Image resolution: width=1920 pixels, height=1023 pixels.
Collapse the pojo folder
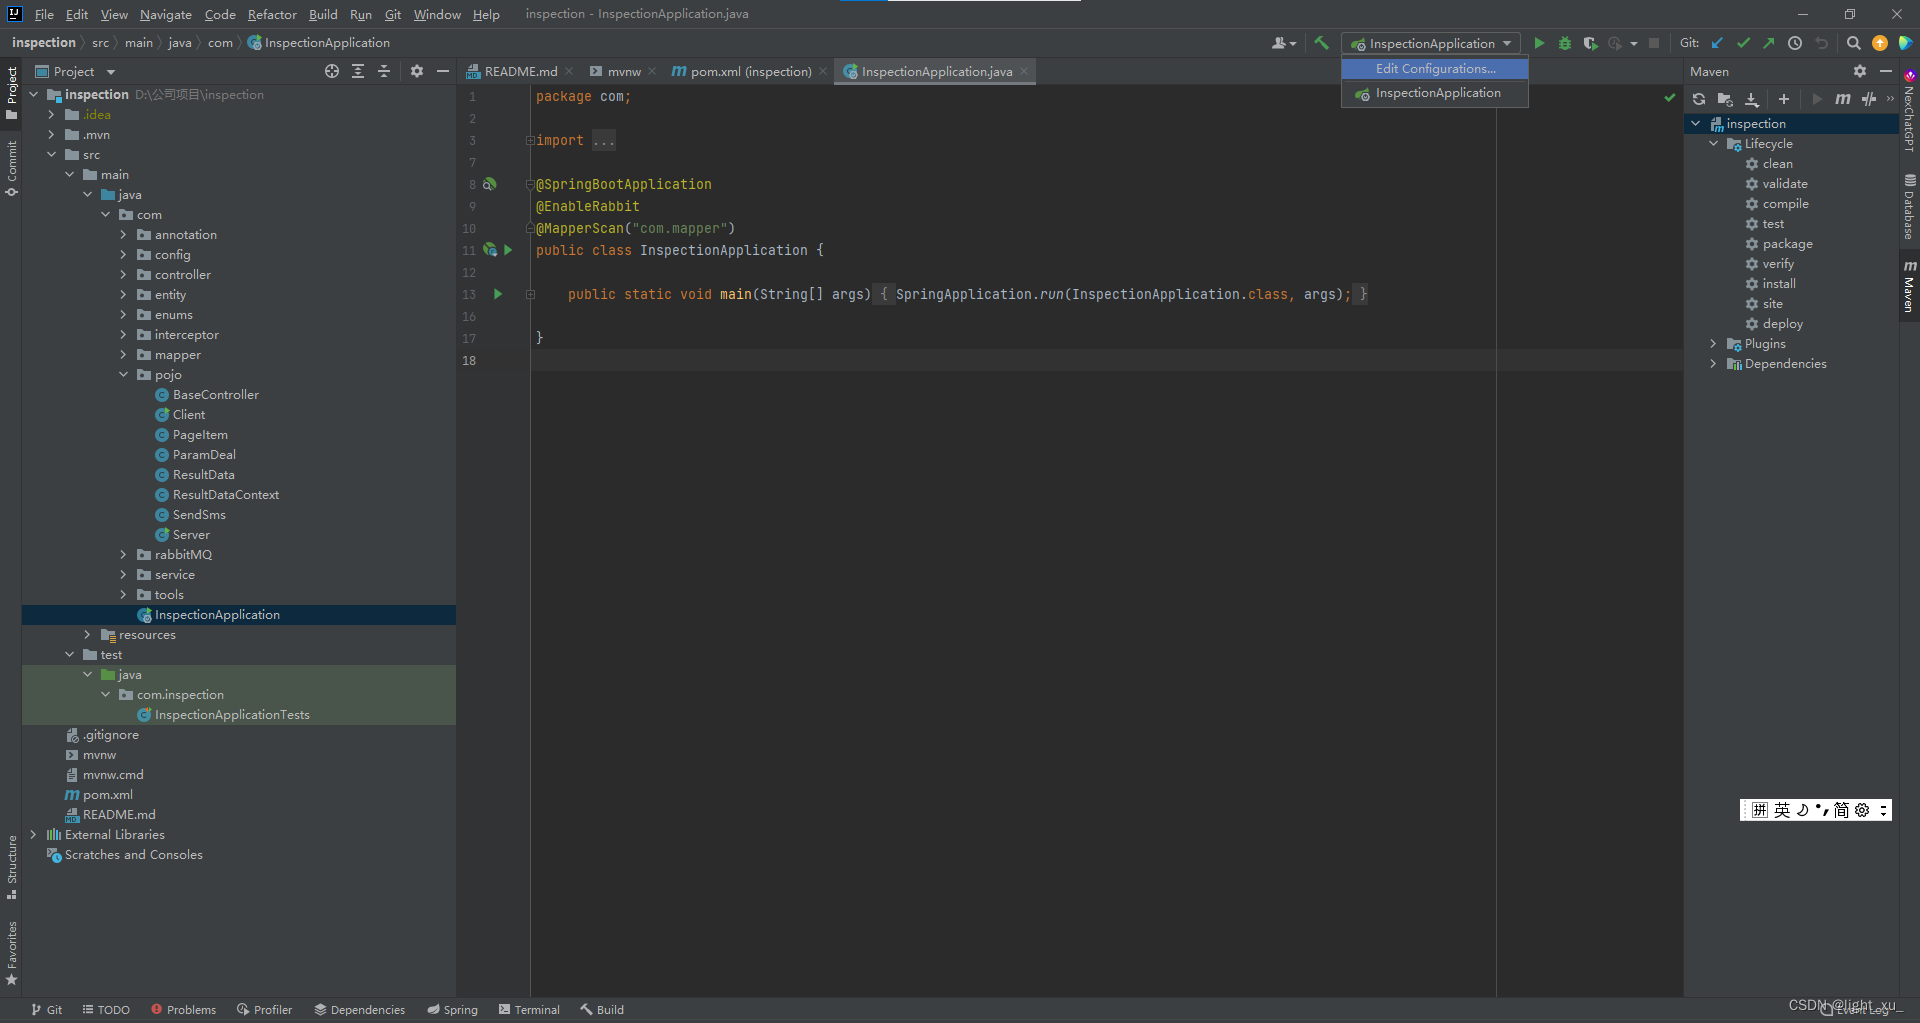(x=124, y=375)
